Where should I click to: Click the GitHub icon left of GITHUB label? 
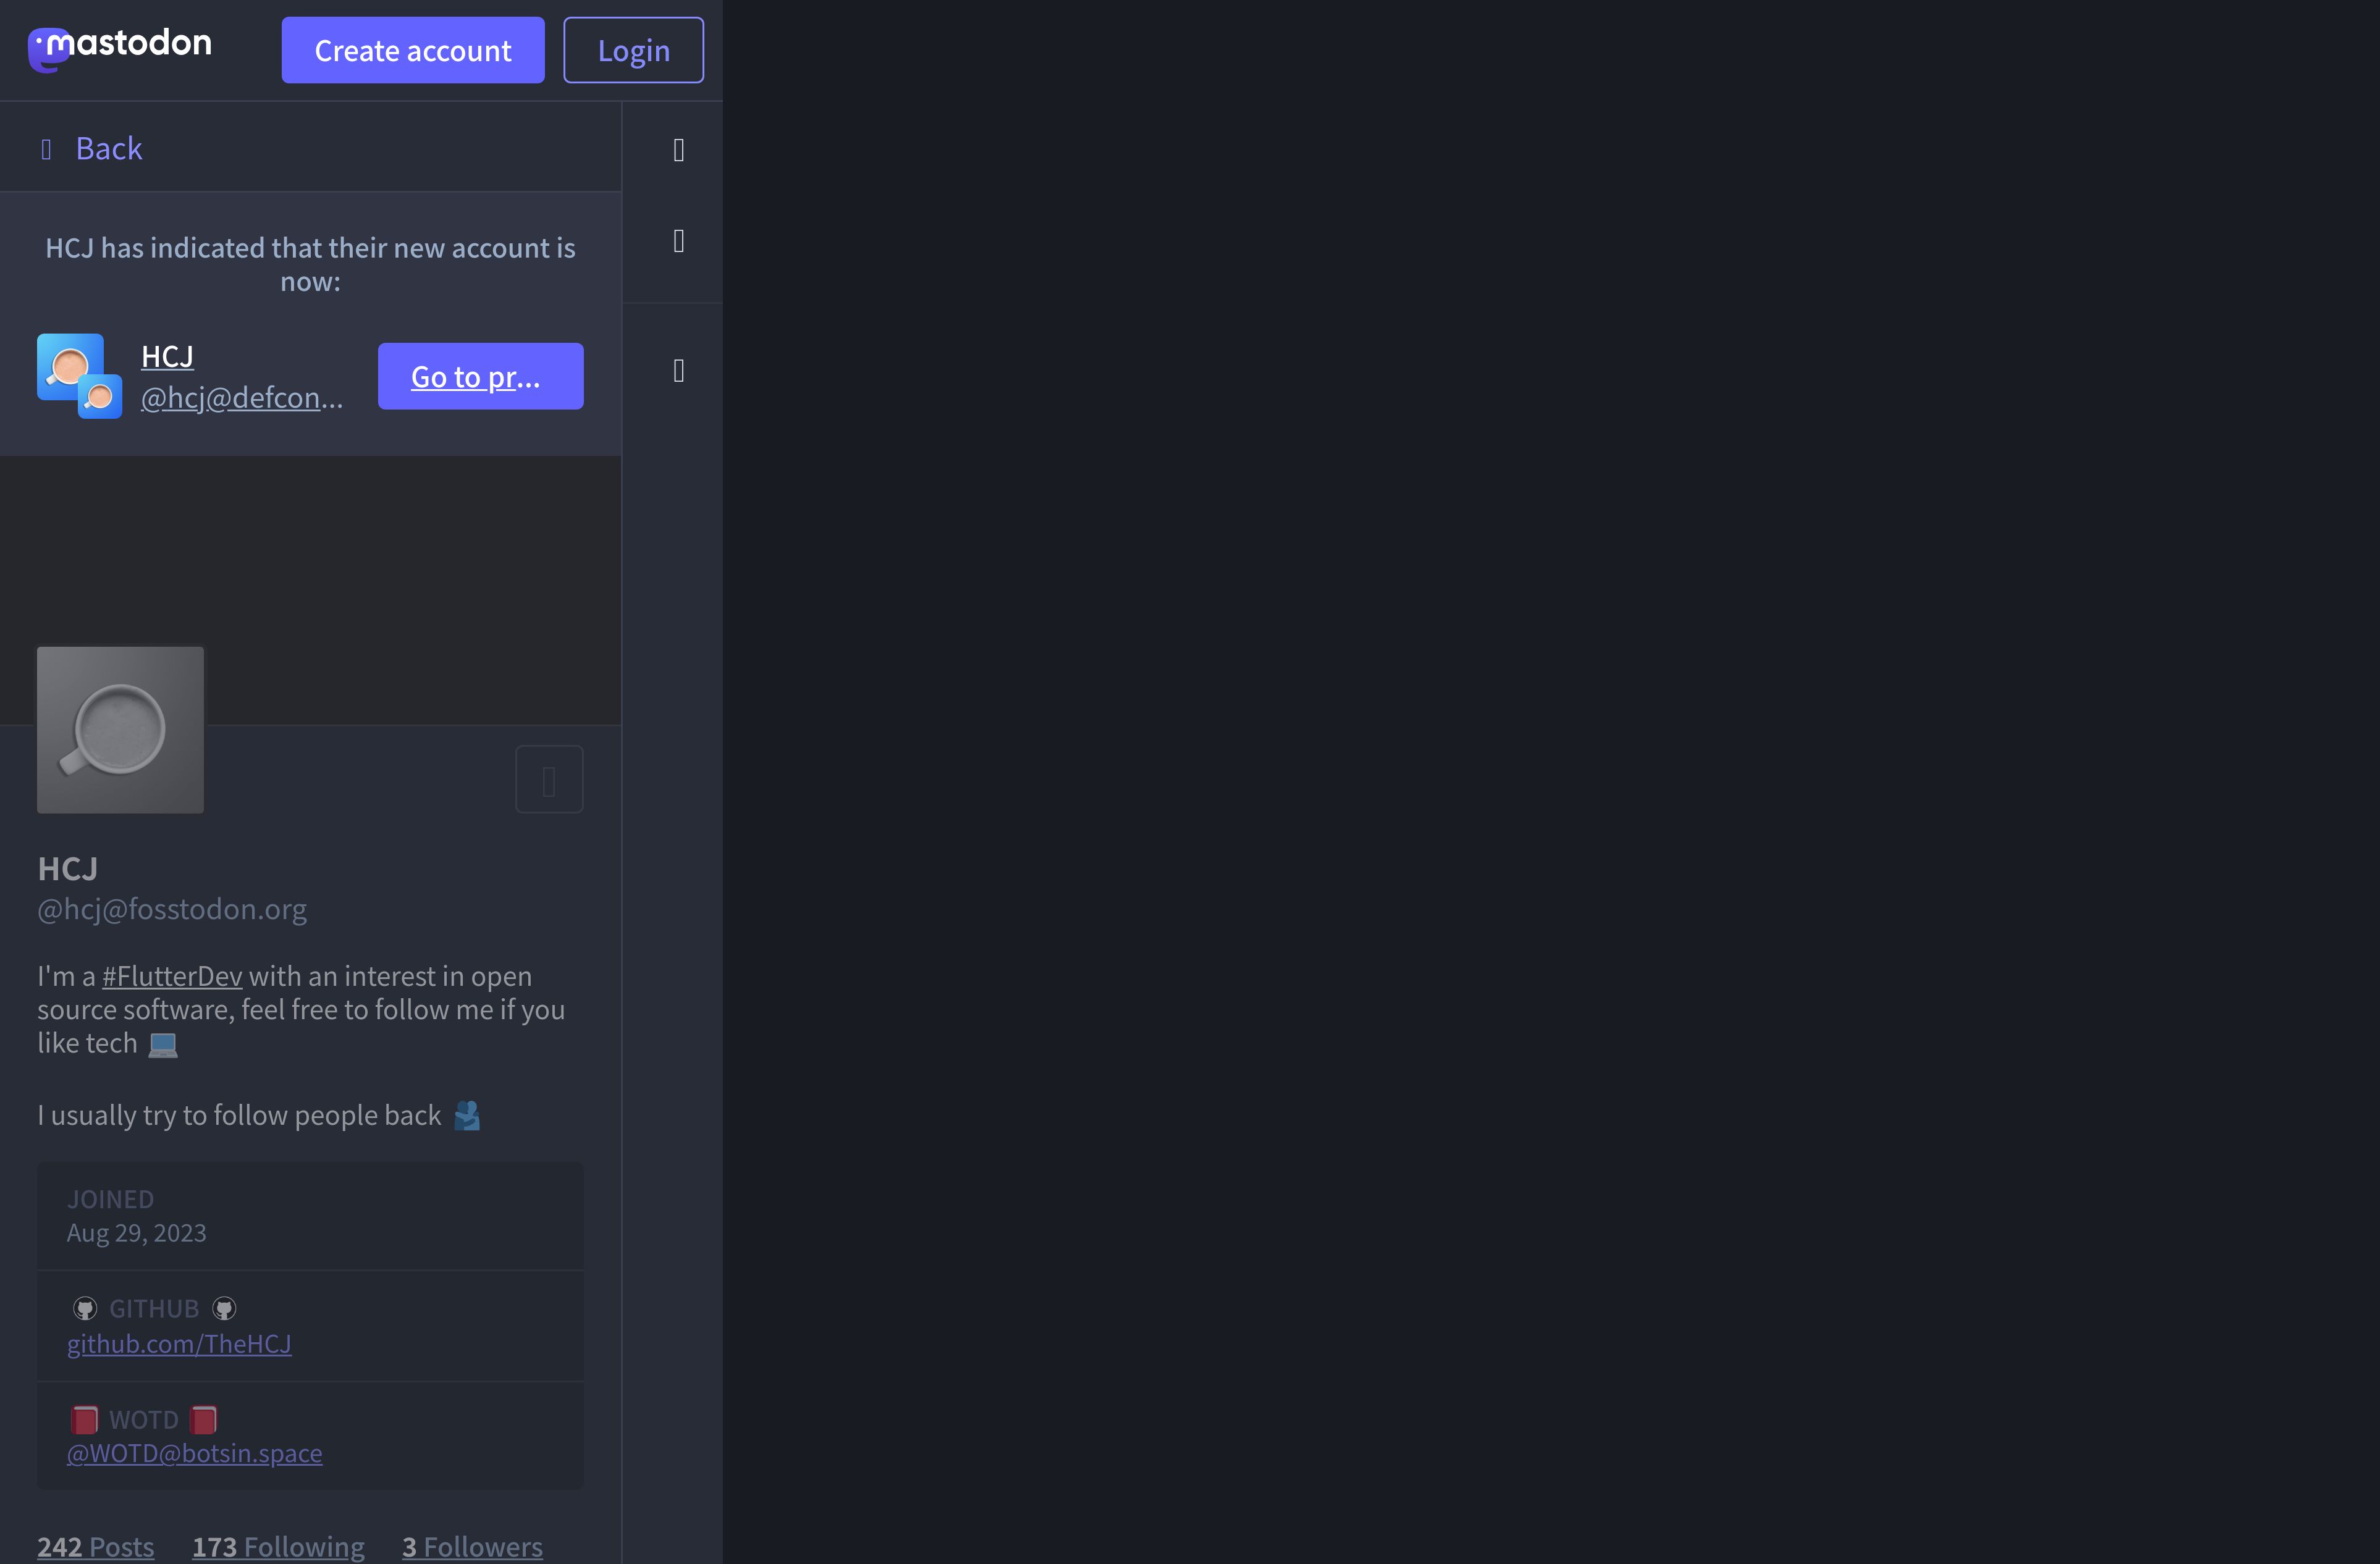(85, 1309)
